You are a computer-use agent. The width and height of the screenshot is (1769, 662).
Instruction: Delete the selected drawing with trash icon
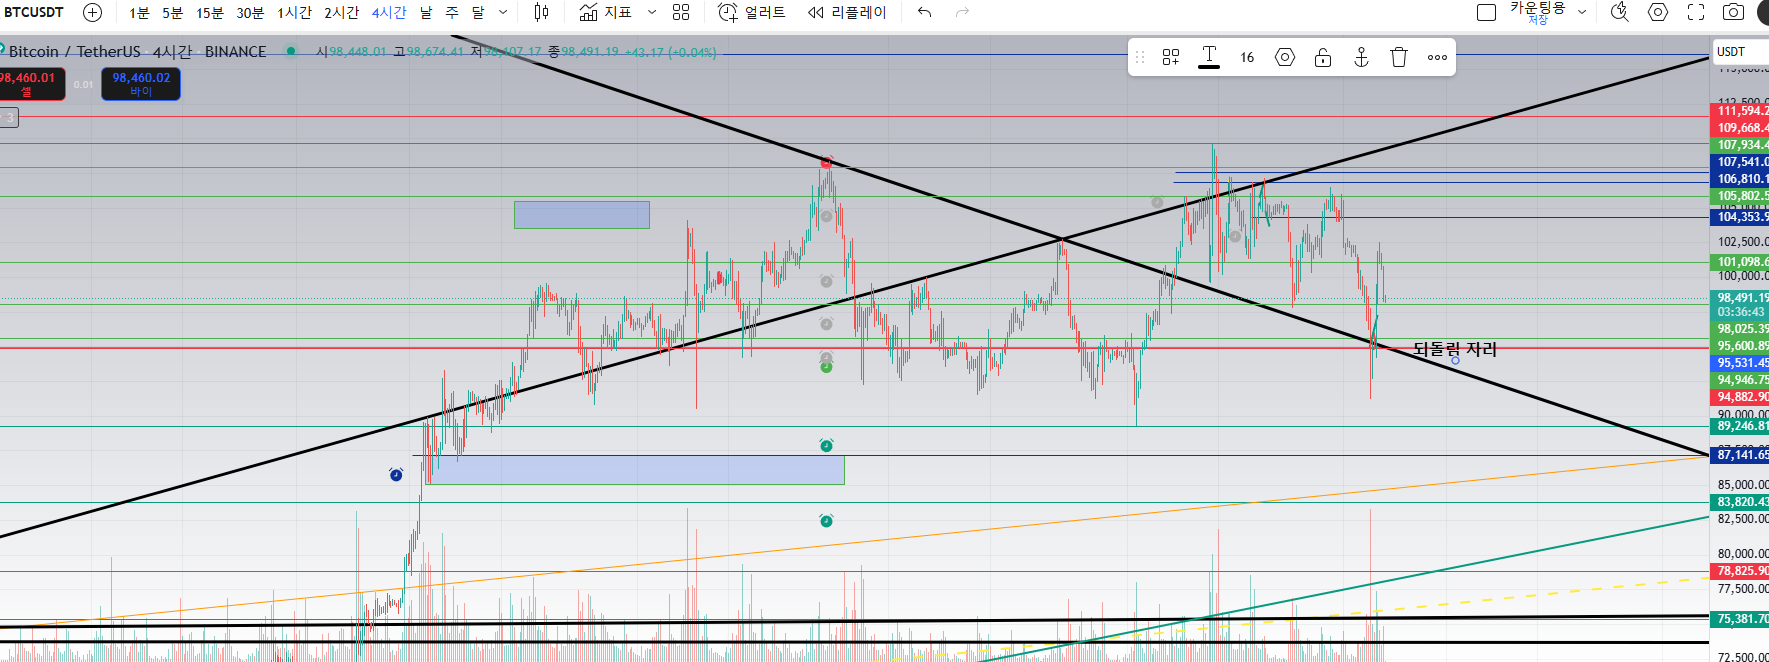[1399, 57]
